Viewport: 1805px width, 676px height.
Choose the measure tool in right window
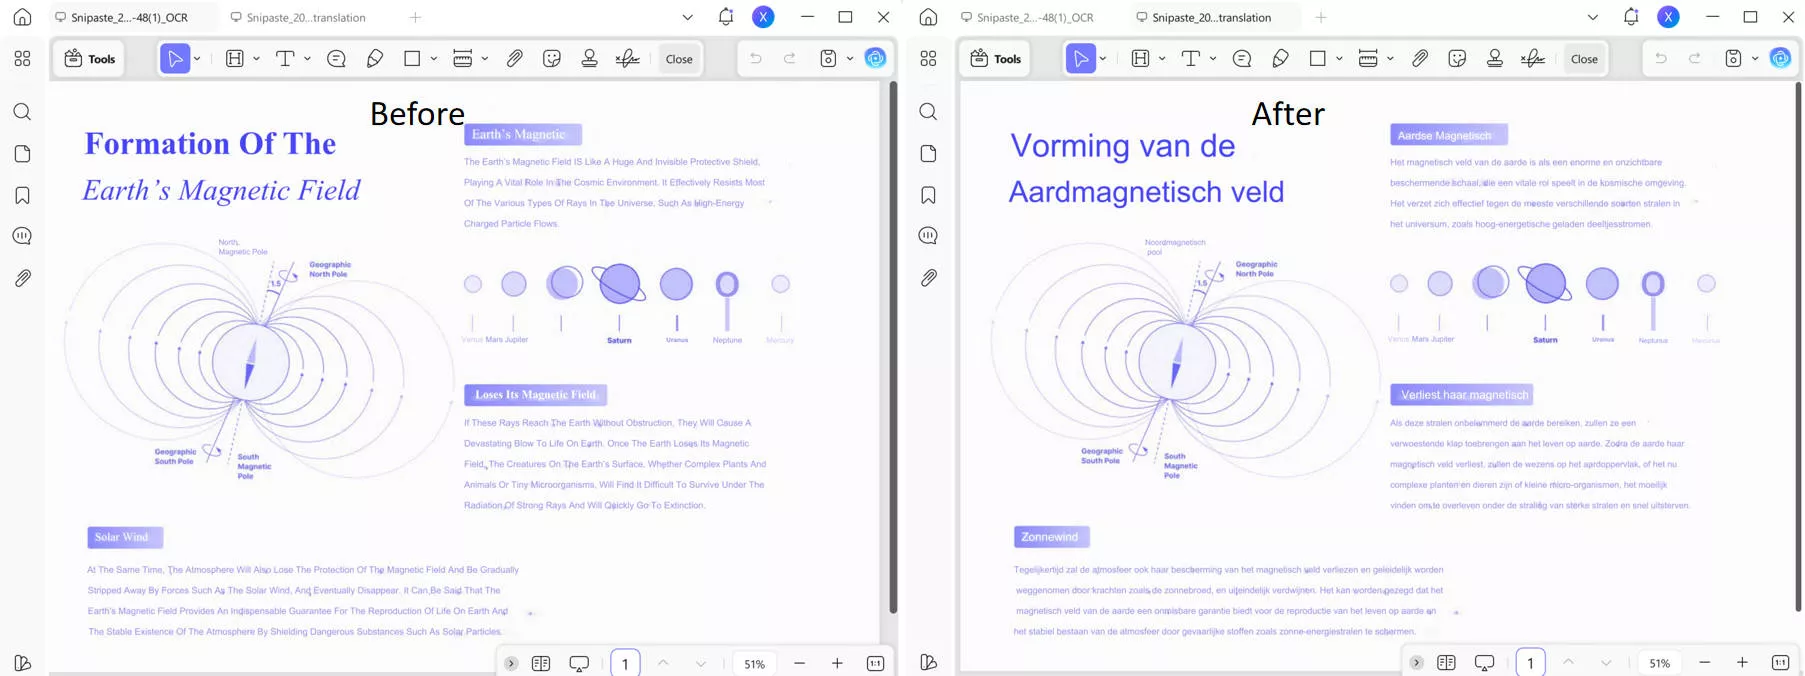[x=1368, y=59]
